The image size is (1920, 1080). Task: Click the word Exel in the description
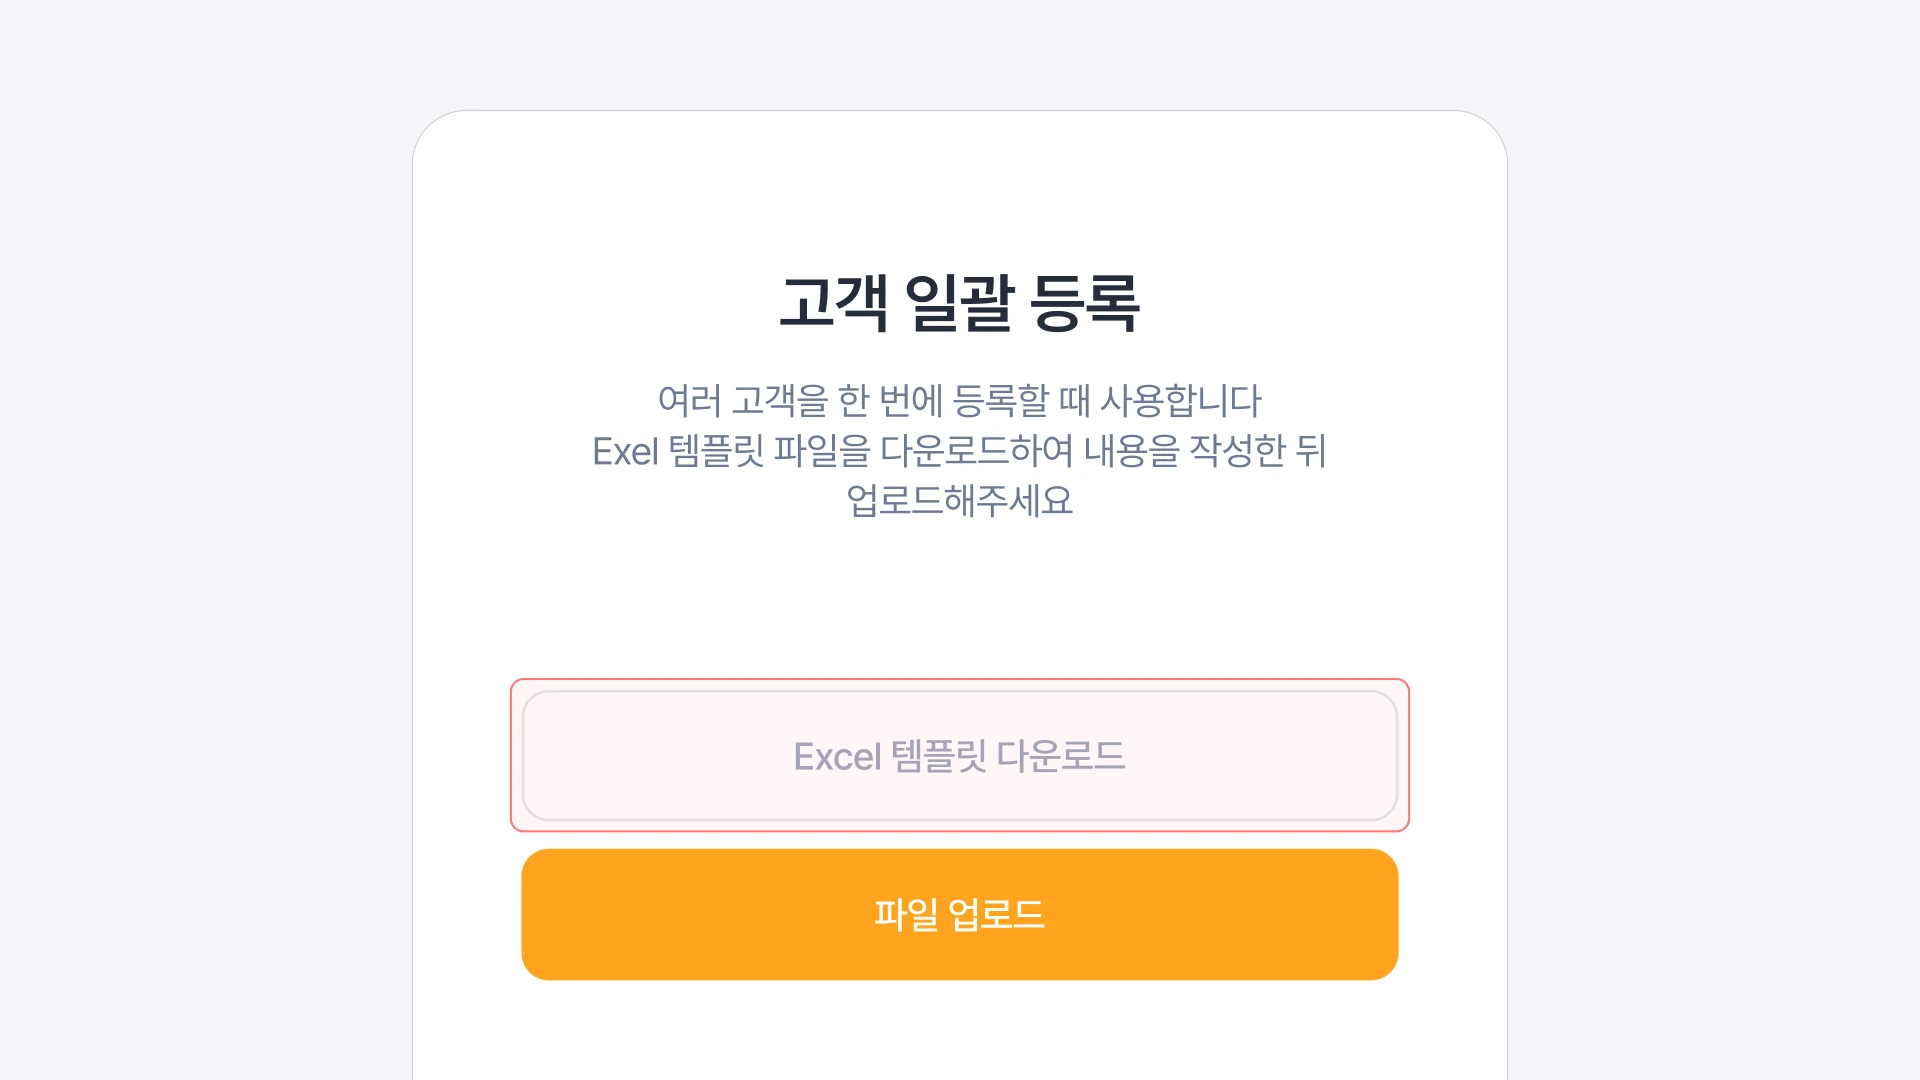(625, 451)
